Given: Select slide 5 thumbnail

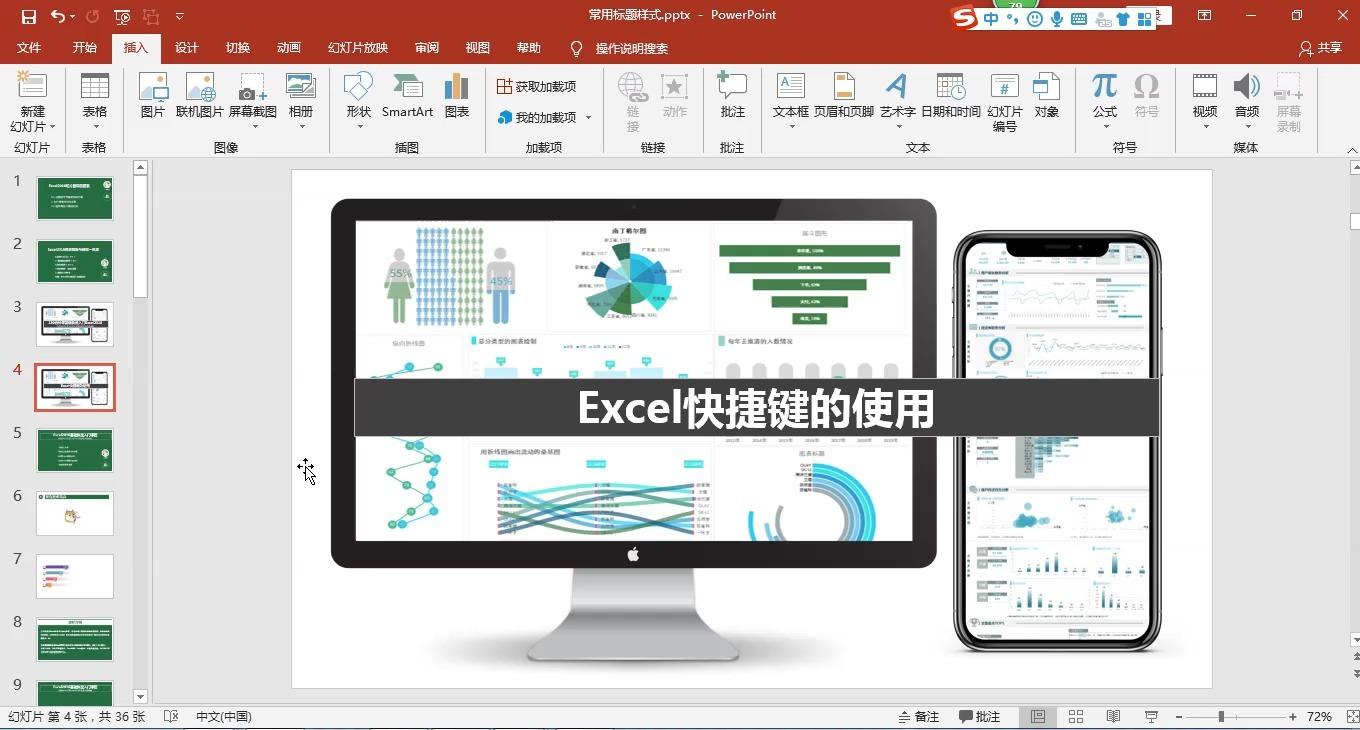Looking at the screenshot, I should coord(75,450).
